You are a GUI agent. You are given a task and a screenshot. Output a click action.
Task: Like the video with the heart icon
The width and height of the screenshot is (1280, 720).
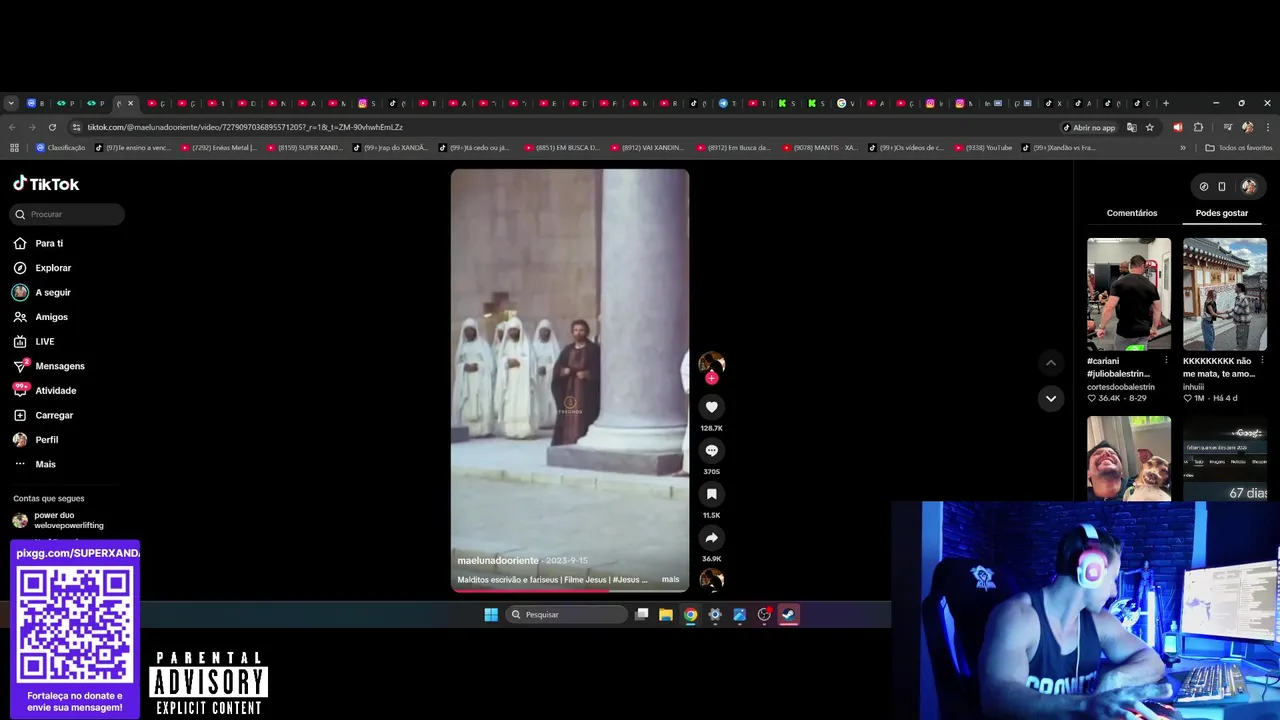[711, 407]
